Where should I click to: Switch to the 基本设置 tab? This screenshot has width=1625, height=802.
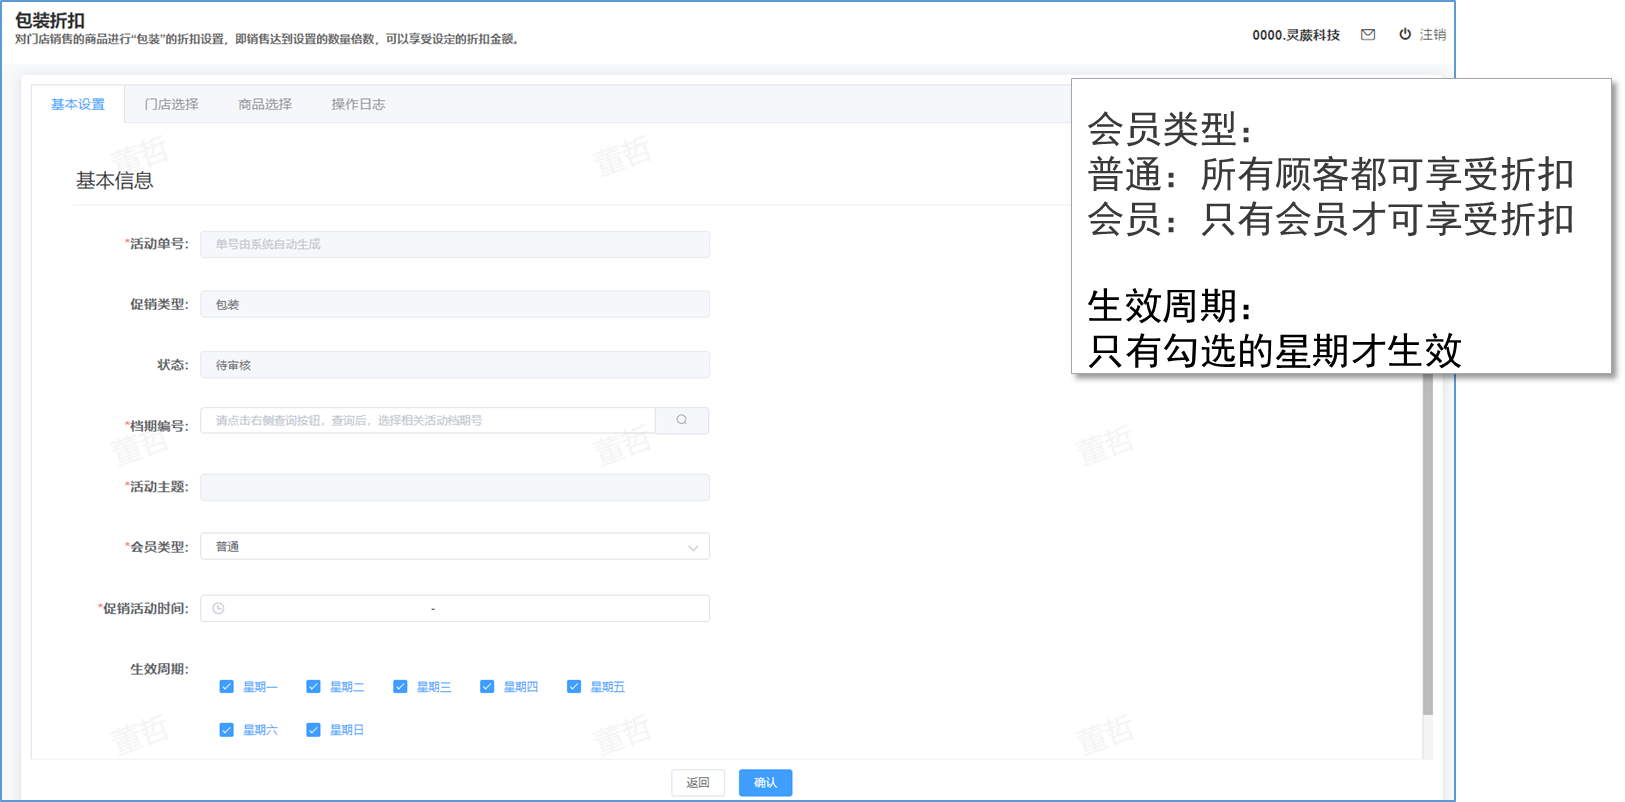[78, 104]
